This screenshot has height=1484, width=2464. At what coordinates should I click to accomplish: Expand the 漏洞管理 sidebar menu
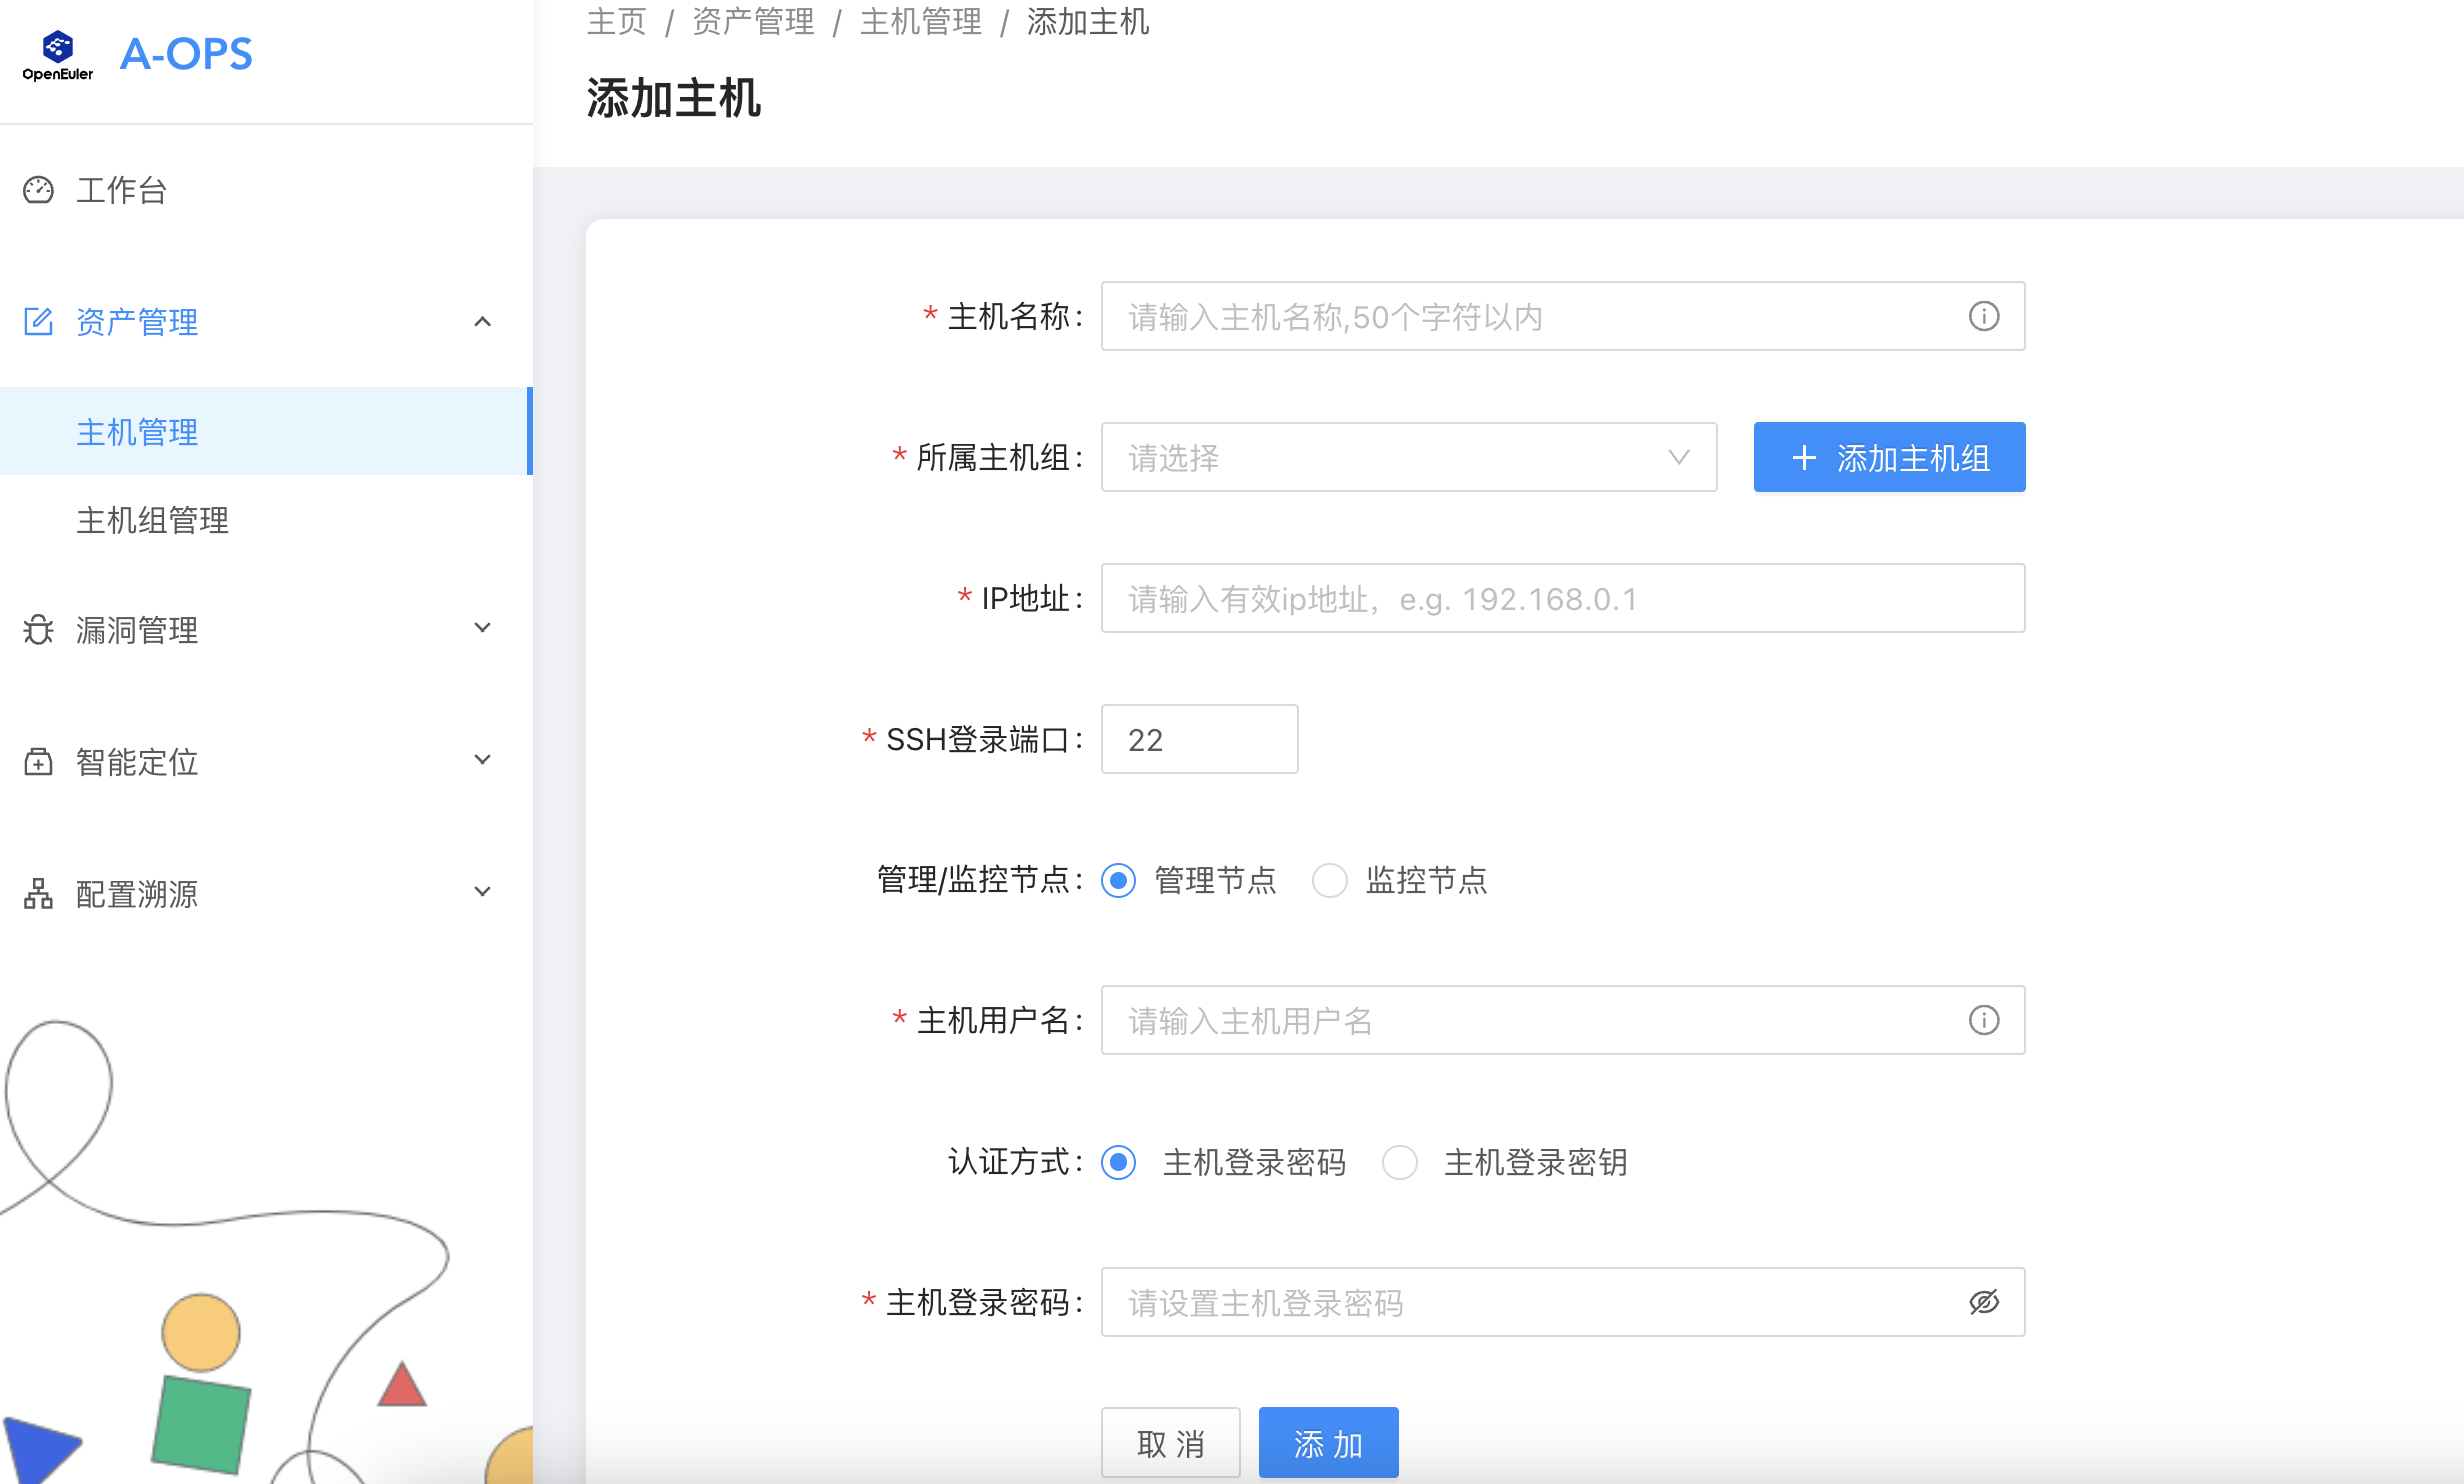484,628
